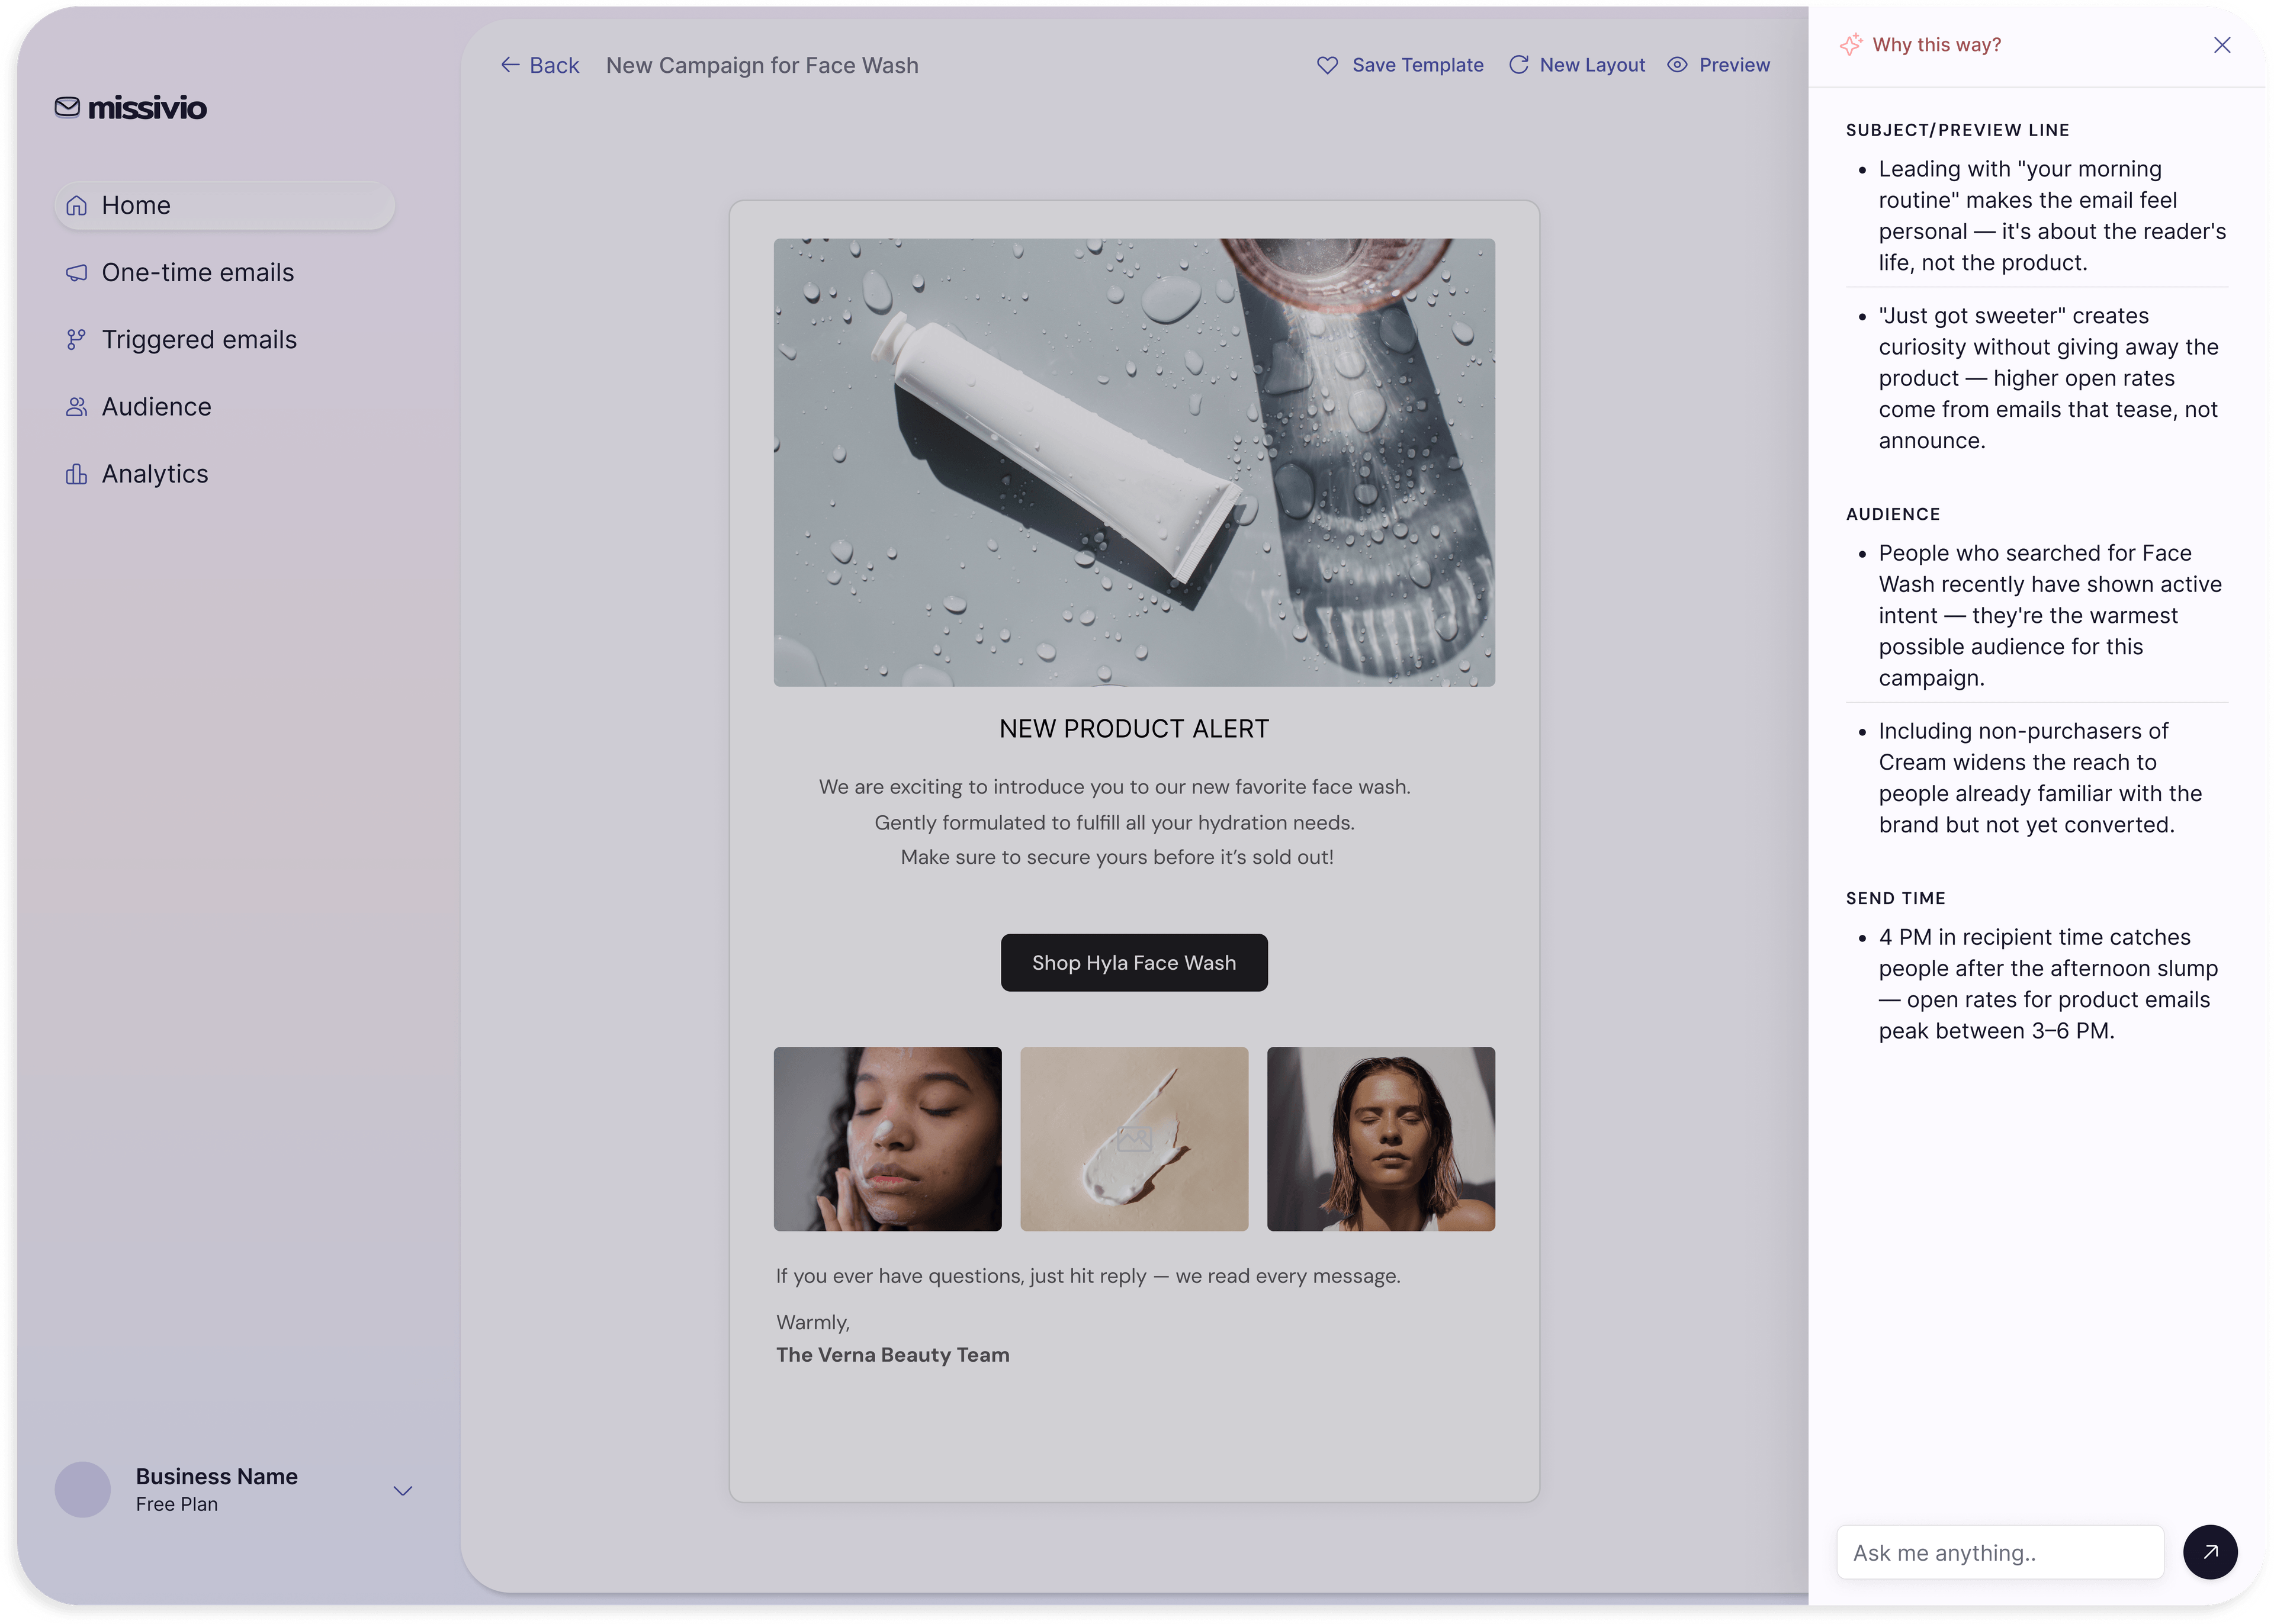Screen dimensions: 2274x1624
Task: Select the face wash tube hero image
Action: point(1134,462)
